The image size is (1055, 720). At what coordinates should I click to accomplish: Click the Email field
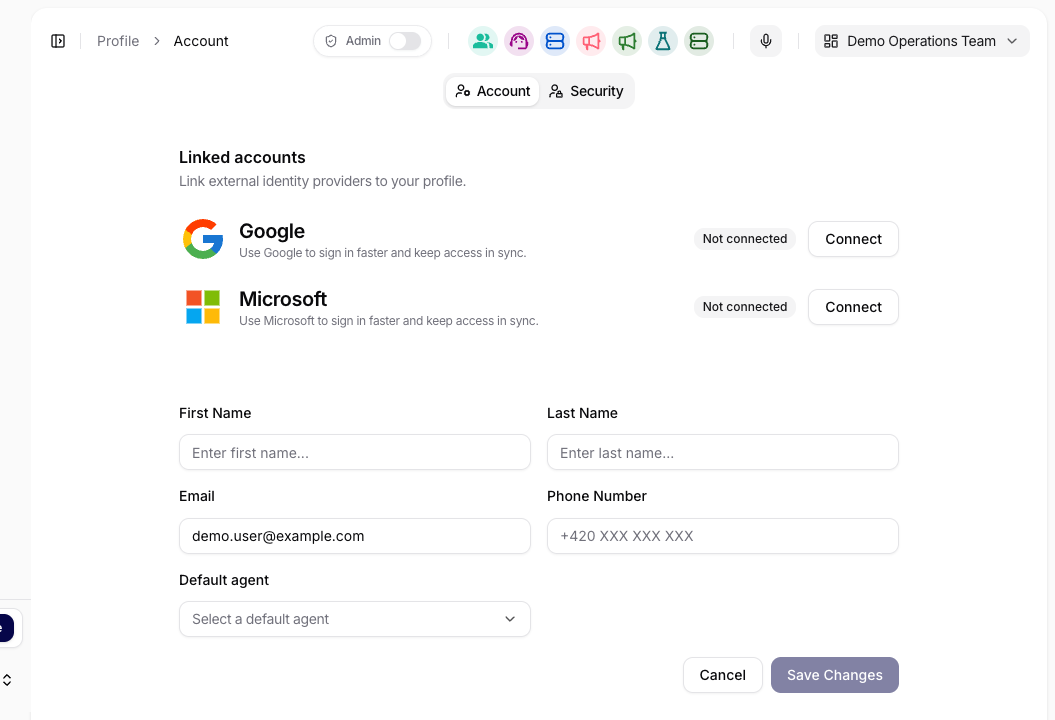(355, 536)
